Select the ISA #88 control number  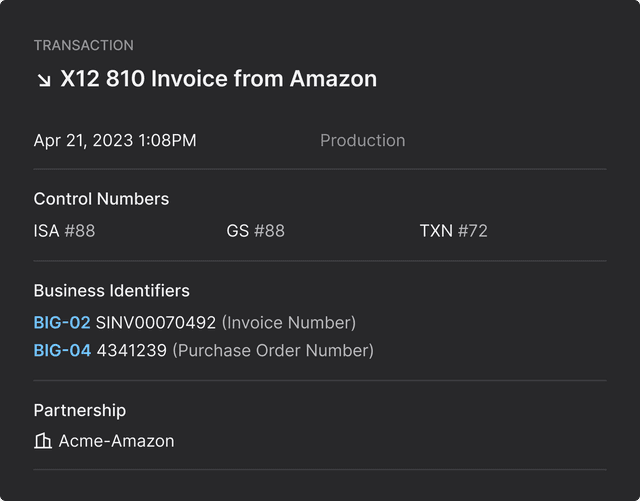pyautogui.click(x=64, y=231)
